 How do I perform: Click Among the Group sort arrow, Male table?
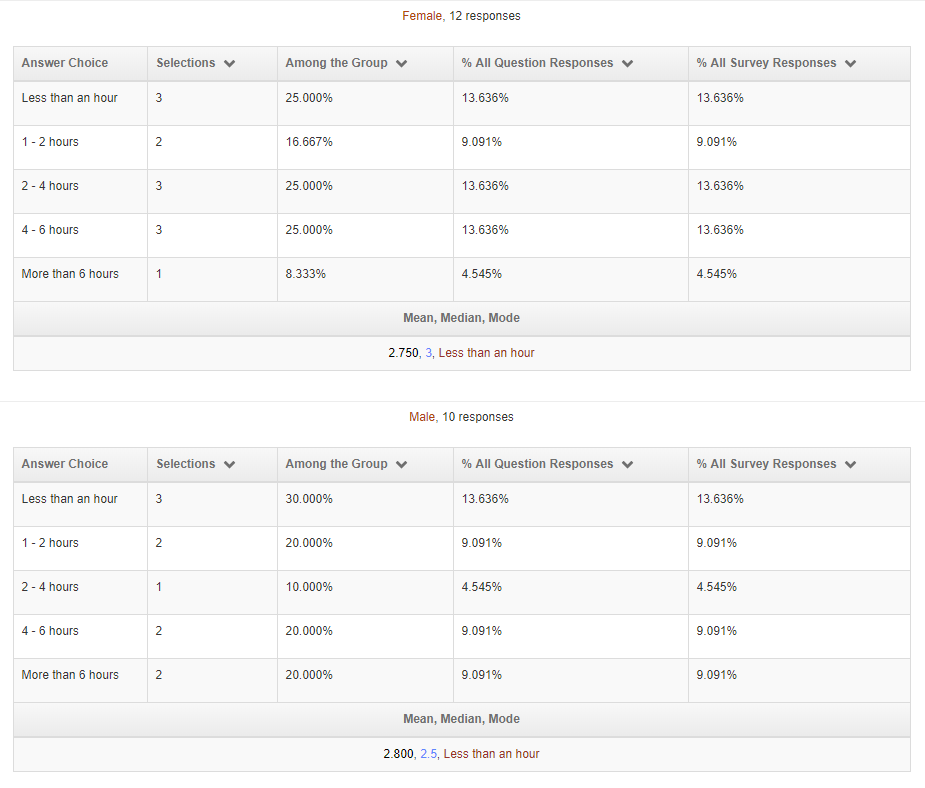tap(402, 465)
